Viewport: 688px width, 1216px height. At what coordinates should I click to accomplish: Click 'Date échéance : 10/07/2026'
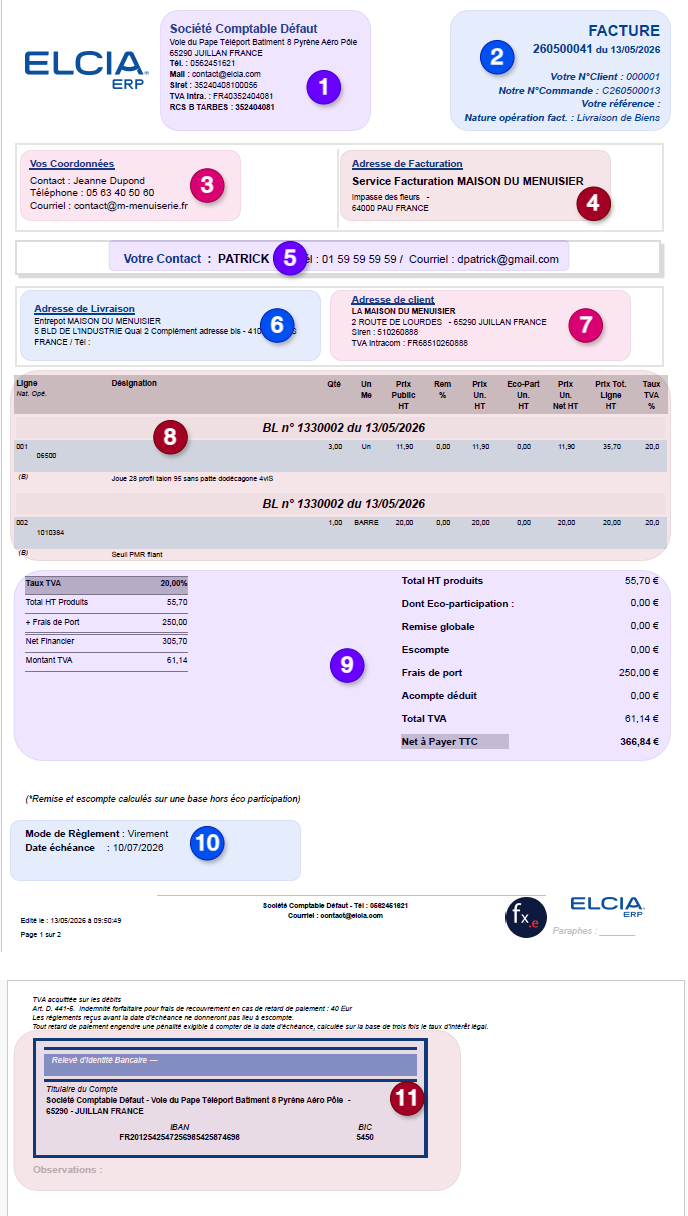(x=94, y=847)
